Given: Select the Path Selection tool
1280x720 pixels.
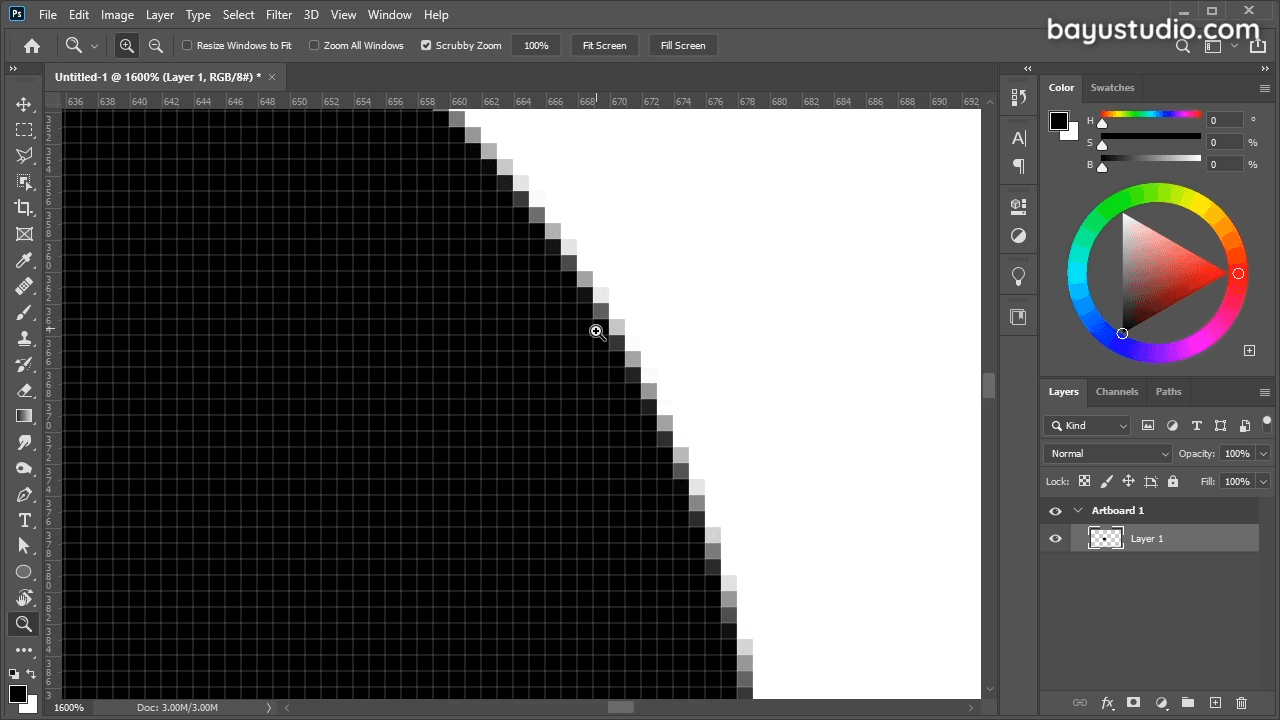Looking at the screenshot, I should pos(24,546).
